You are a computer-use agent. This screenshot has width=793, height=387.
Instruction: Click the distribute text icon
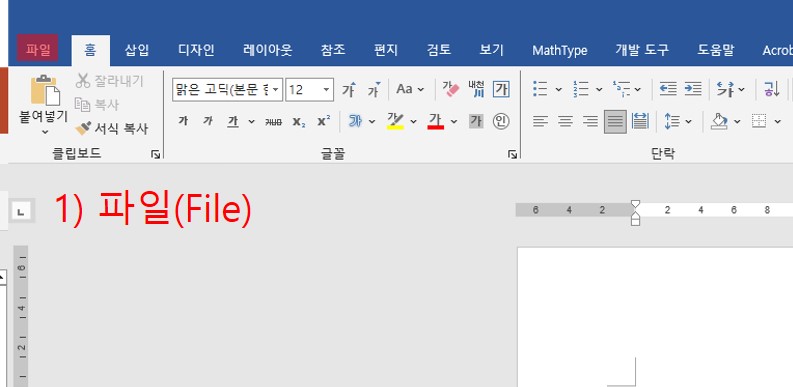pyautogui.click(x=640, y=121)
